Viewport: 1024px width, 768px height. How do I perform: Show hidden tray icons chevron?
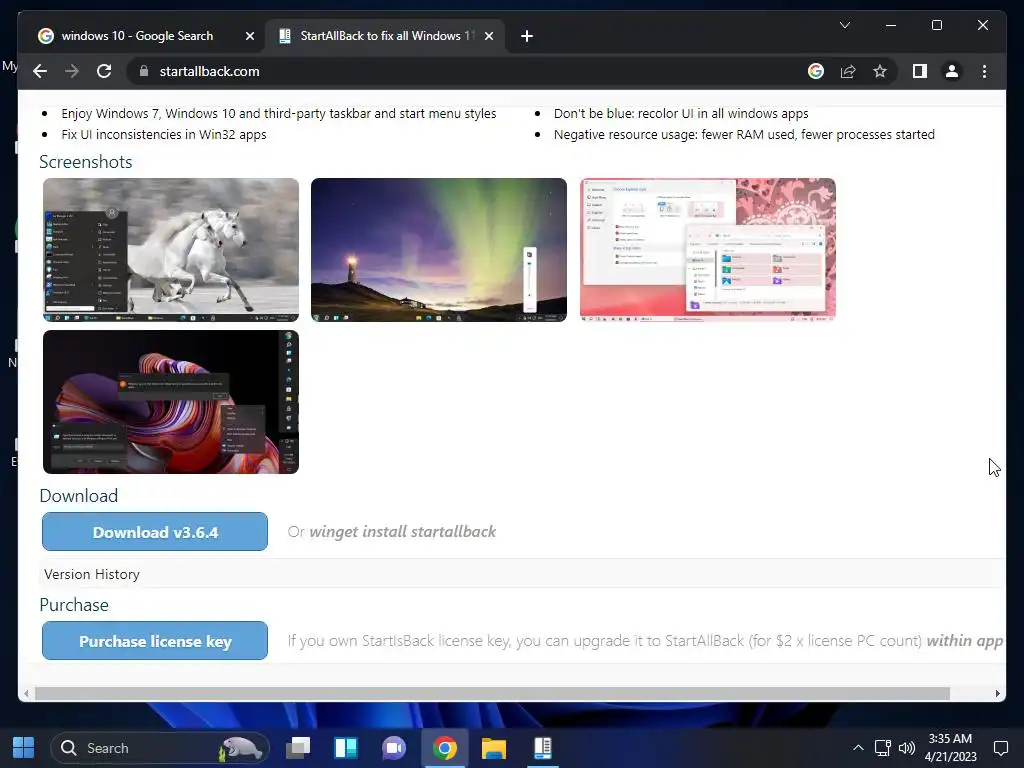coord(858,748)
